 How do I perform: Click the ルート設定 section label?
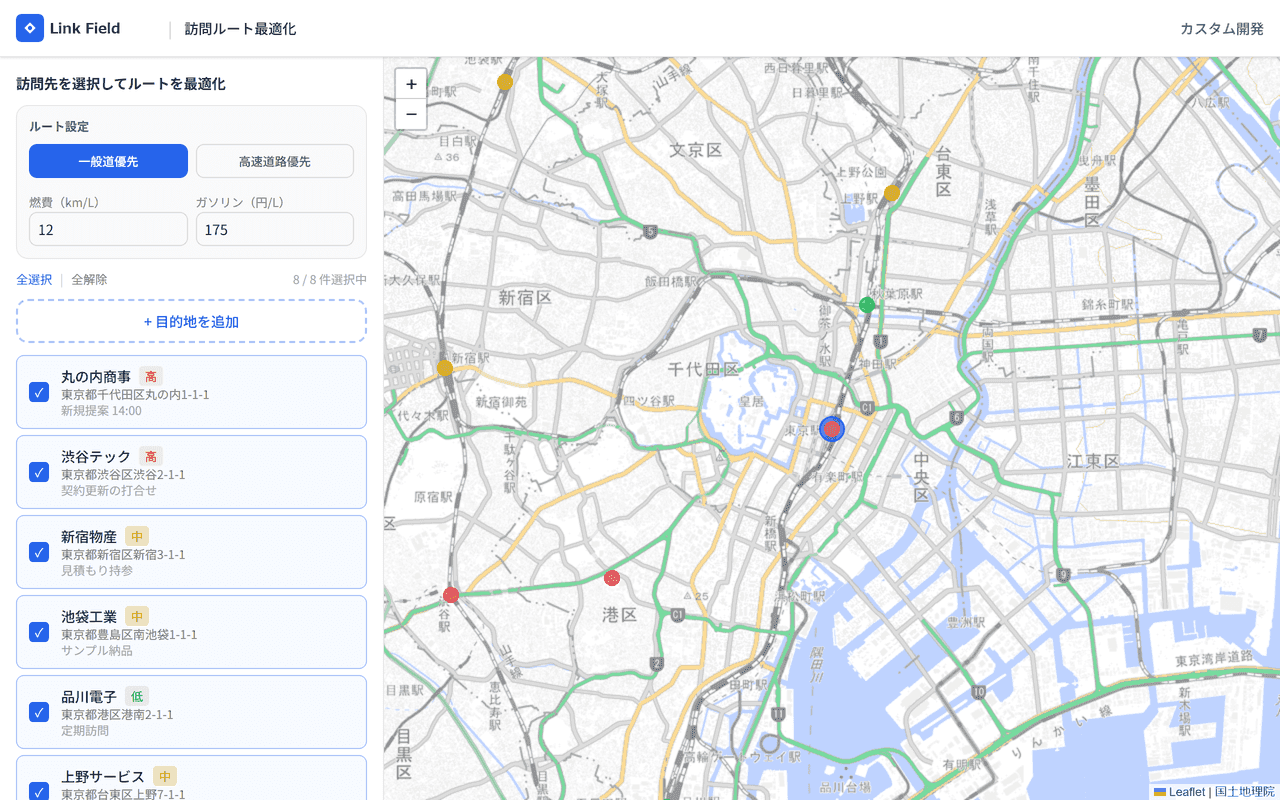pos(59,127)
